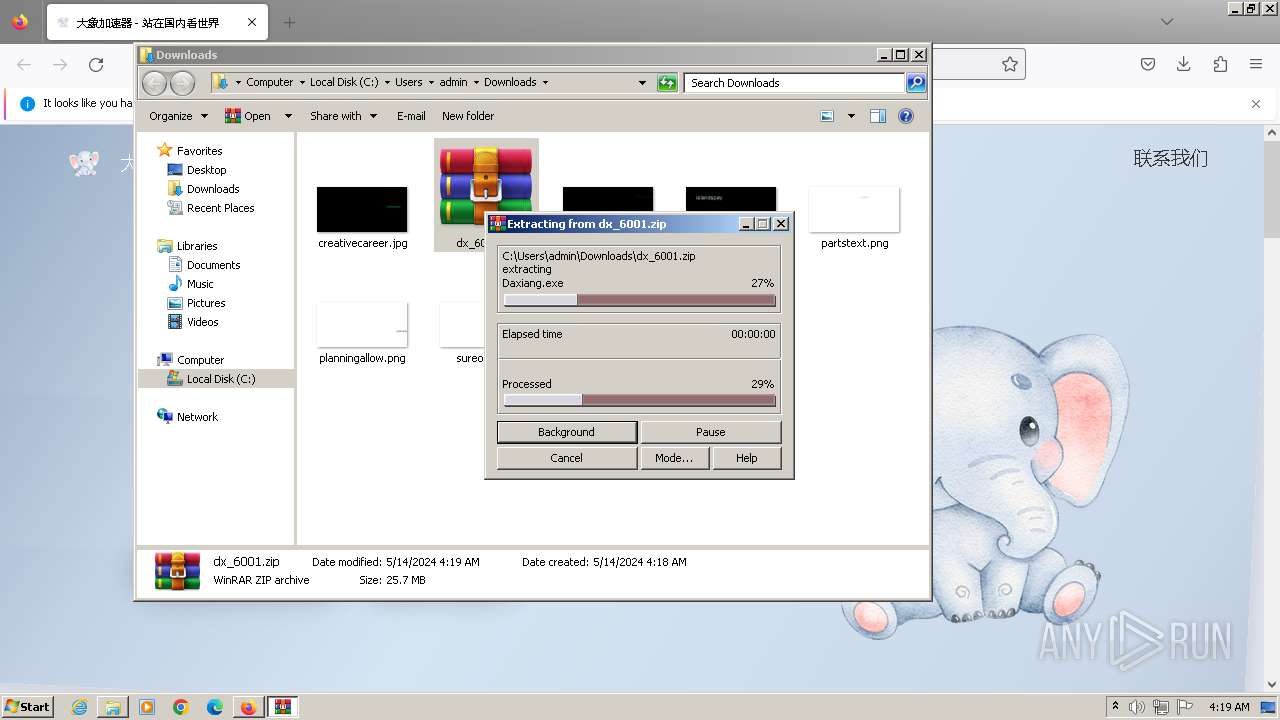This screenshot has width=1280, height=720.
Task: Click the Daxiang.exe file progress bar
Action: pos(639,300)
